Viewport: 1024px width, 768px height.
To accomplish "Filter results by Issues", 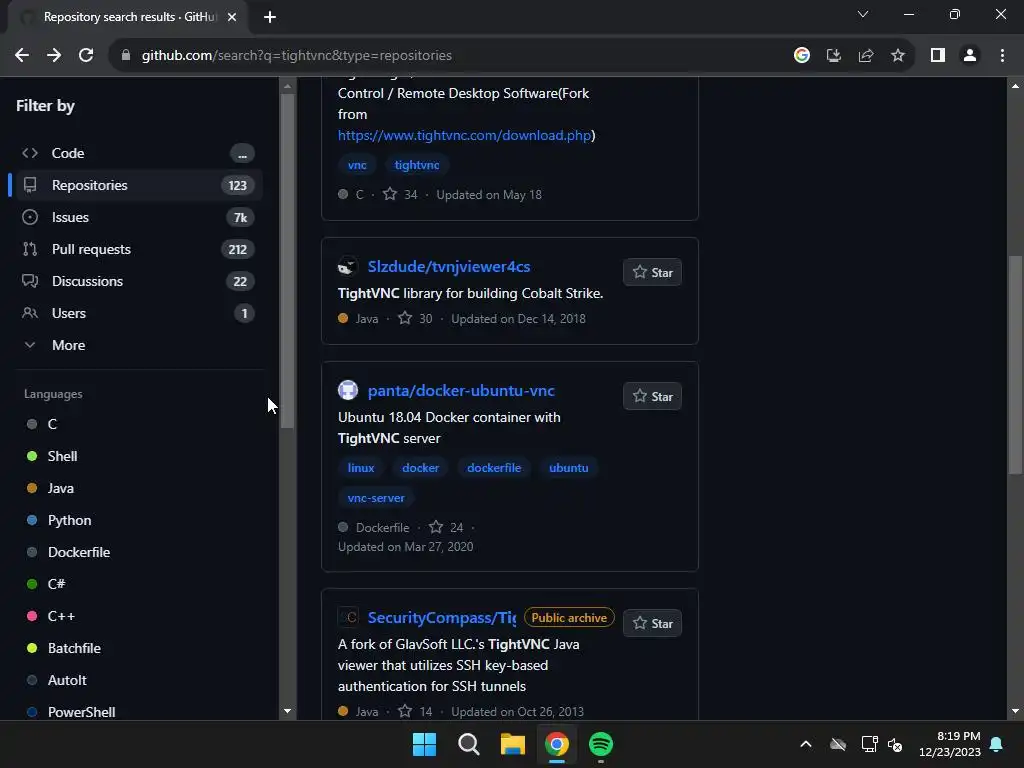I will [137, 217].
